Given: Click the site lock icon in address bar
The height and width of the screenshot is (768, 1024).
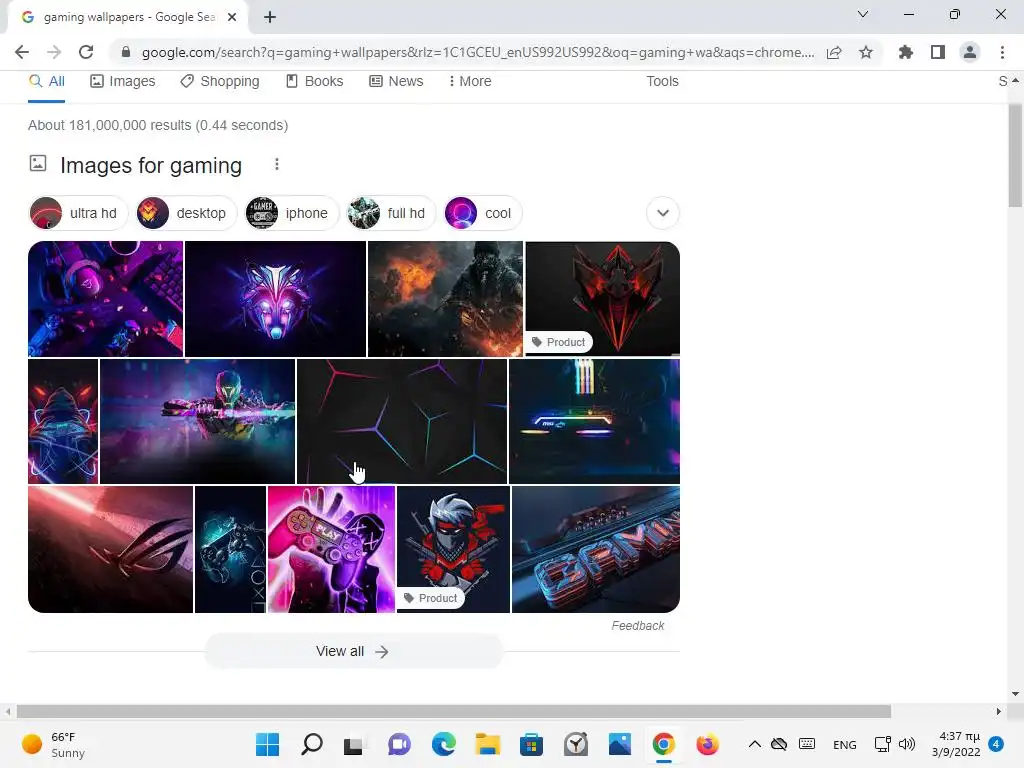Looking at the screenshot, I should coord(126,52).
